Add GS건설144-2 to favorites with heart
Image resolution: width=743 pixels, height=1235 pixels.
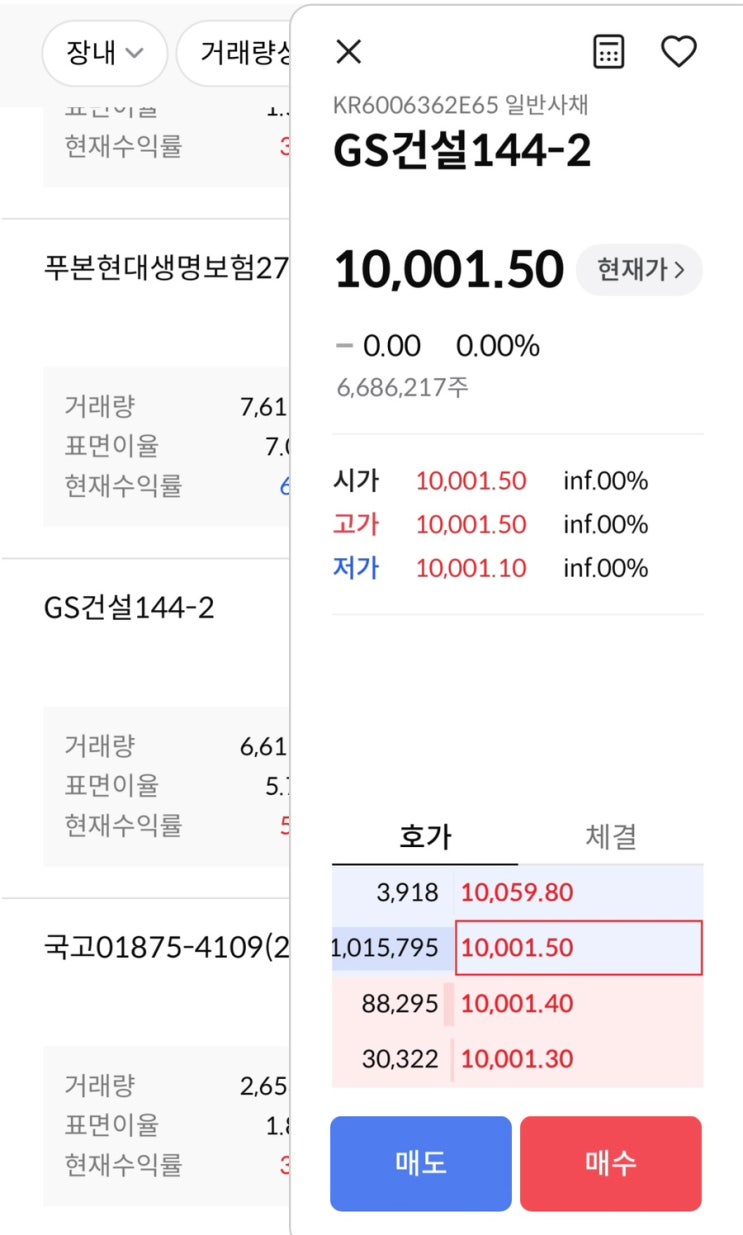679,52
